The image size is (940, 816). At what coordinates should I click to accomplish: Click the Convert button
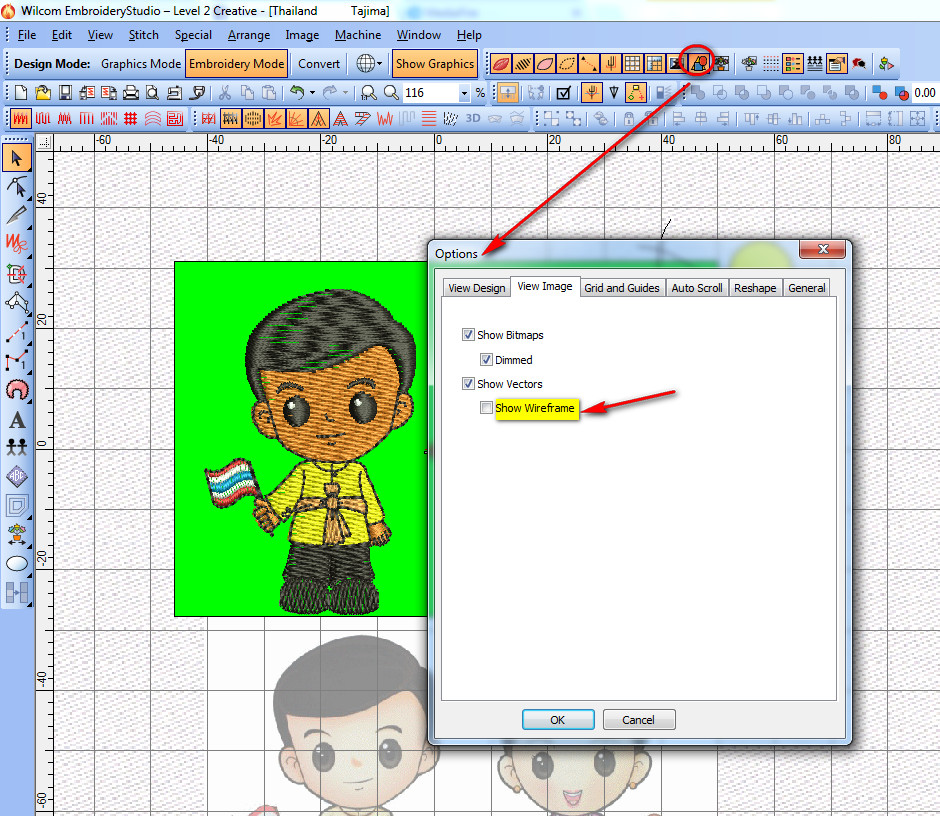point(319,64)
